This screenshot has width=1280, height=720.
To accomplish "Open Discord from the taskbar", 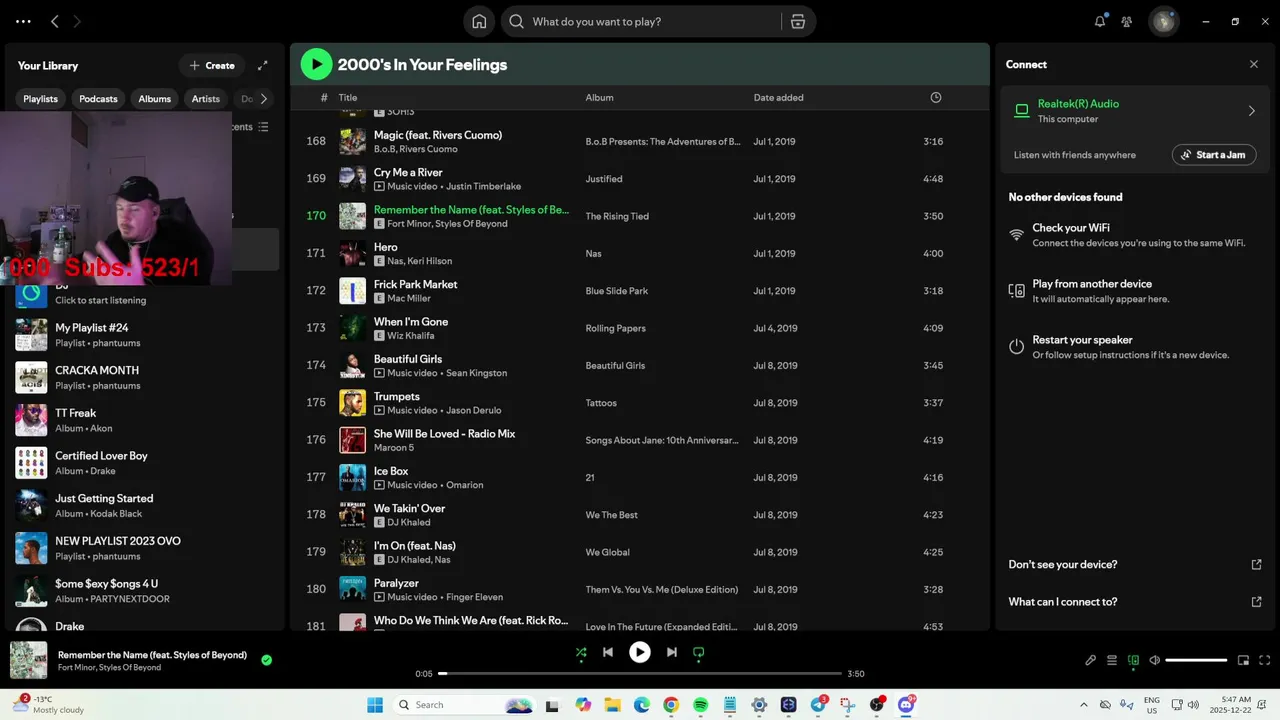I will pyautogui.click(x=906, y=705).
